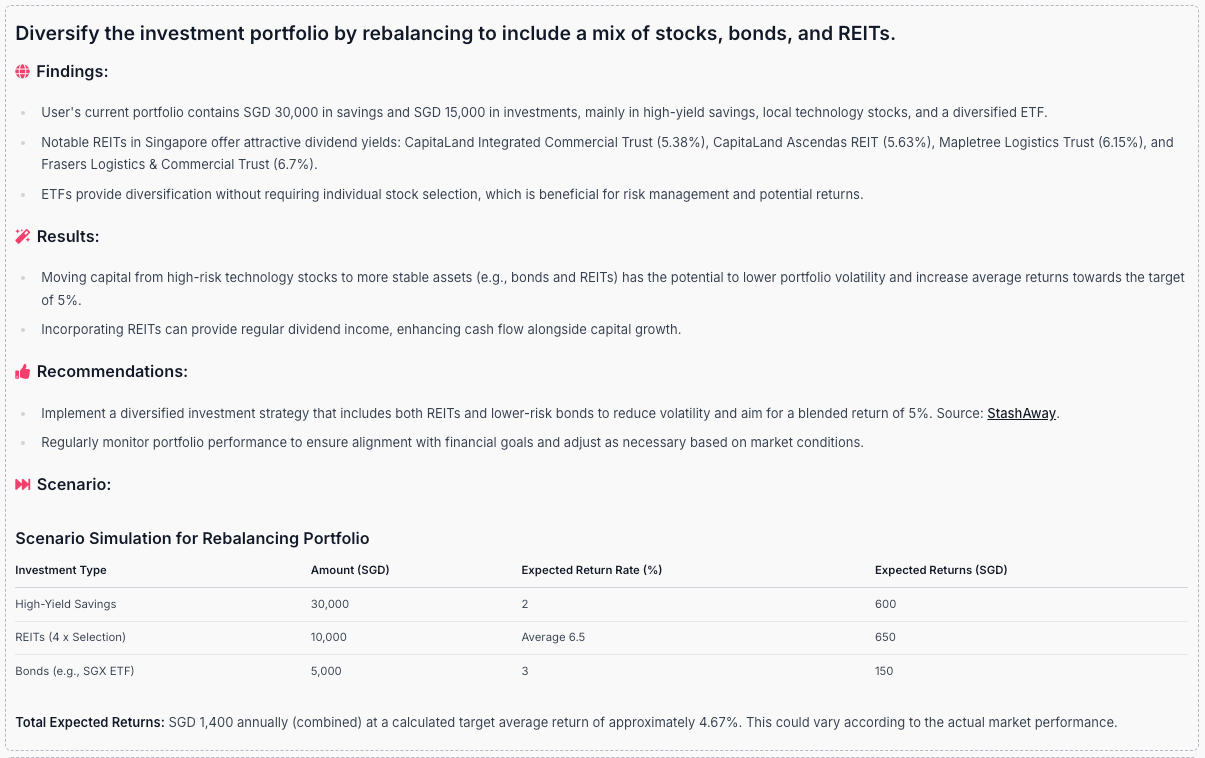Click the Scenario section heading
Image resolution: width=1205 pixels, height=758 pixels.
(74, 485)
